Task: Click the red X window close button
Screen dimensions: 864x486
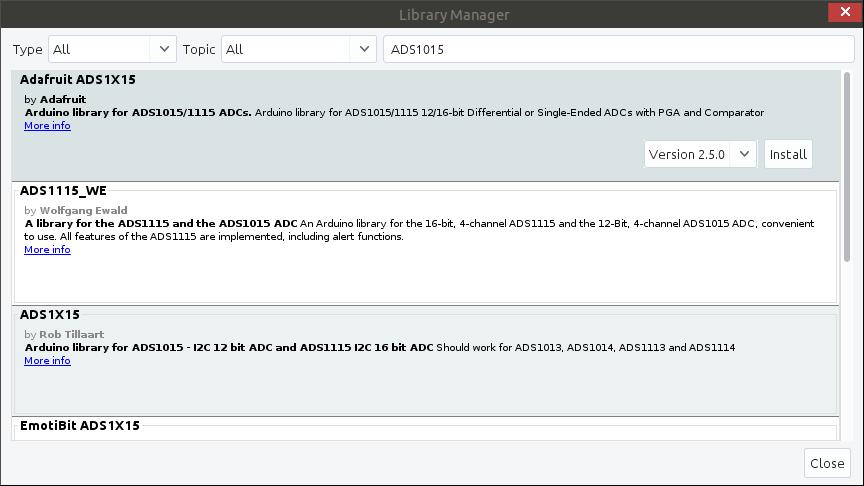Action: [x=845, y=12]
